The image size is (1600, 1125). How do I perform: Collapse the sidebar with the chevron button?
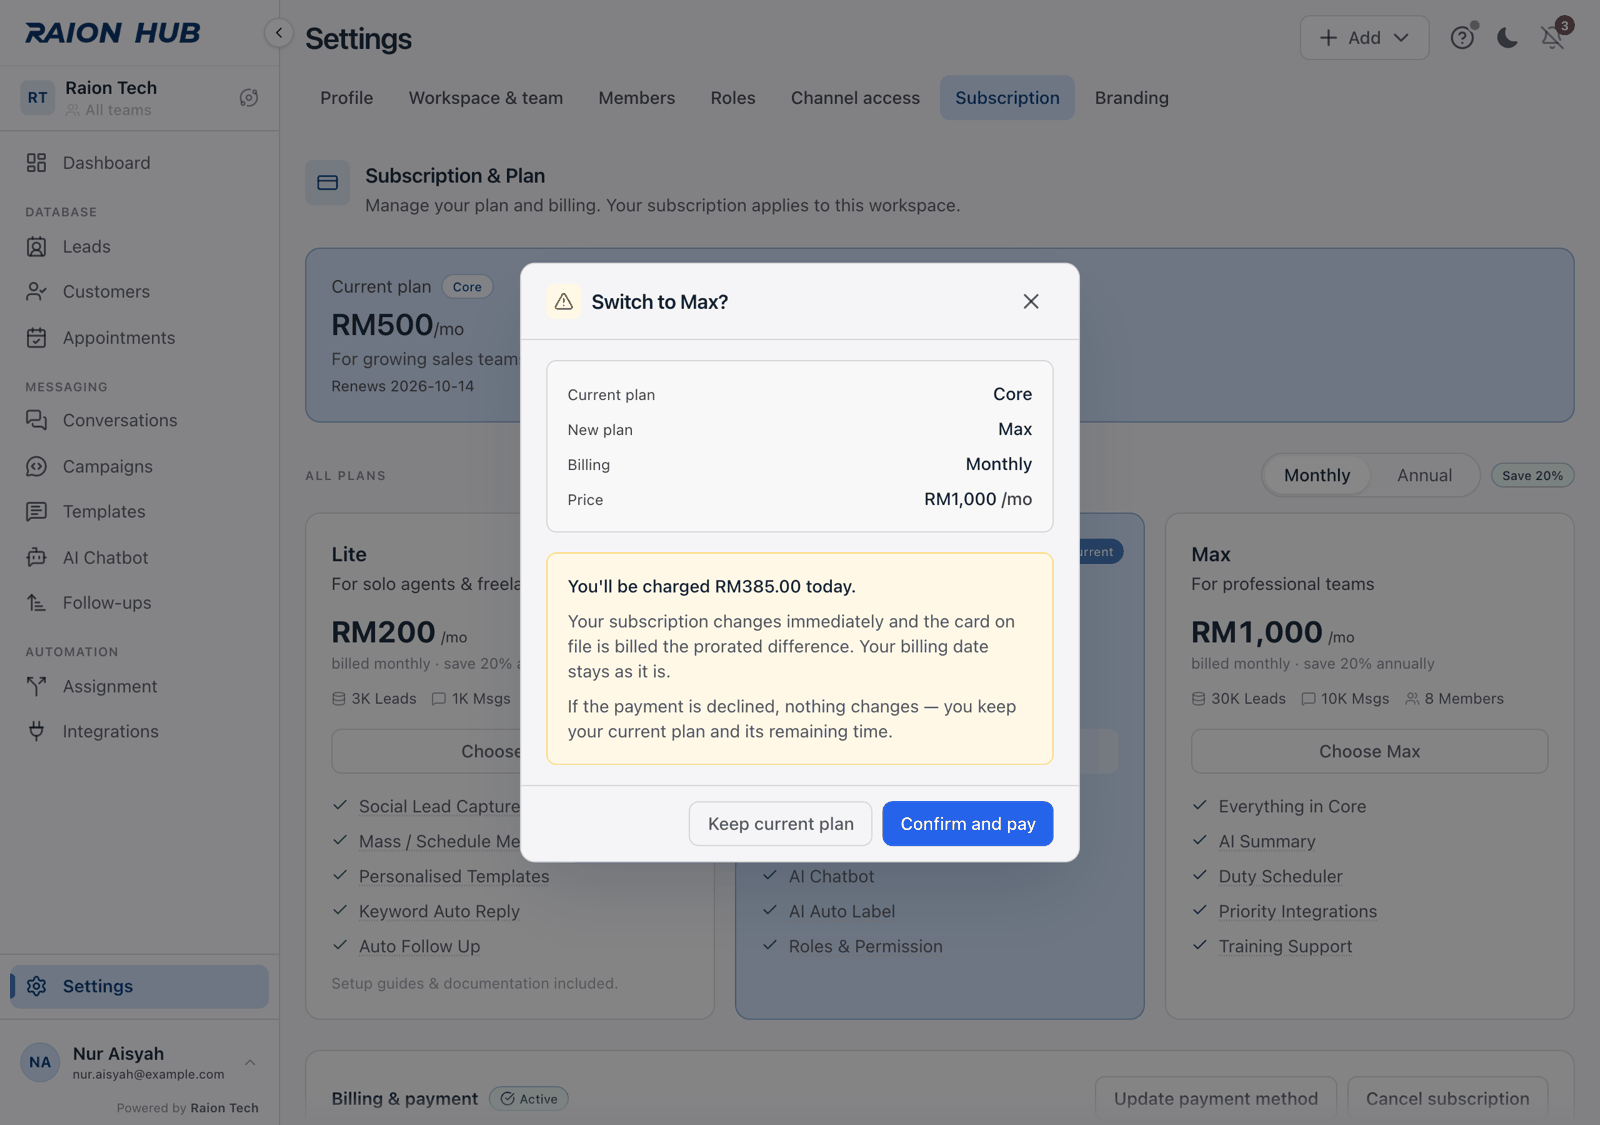click(x=279, y=33)
